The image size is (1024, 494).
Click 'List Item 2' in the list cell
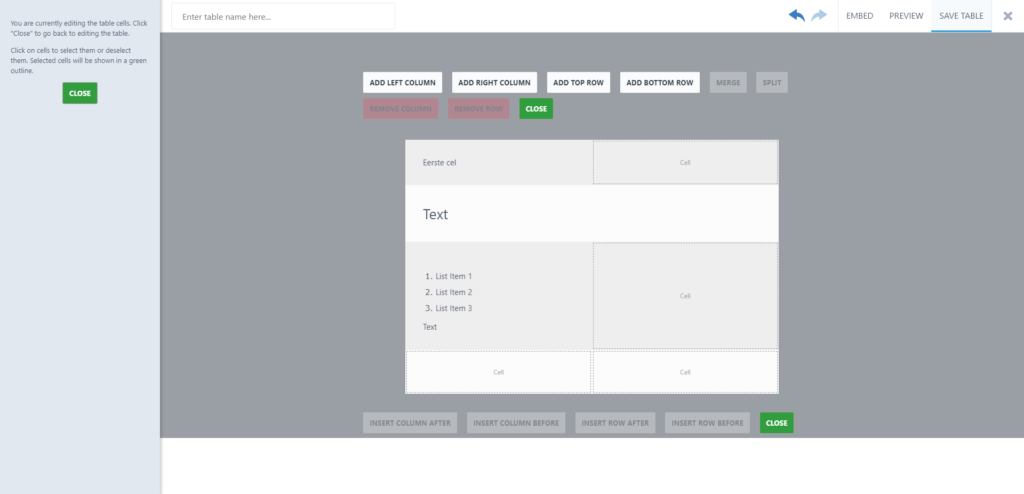[x=453, y=292]
